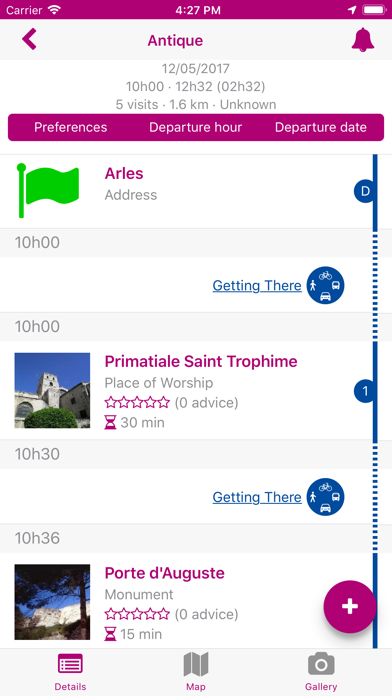Open the Preferences option

click(x=71, y=127)
